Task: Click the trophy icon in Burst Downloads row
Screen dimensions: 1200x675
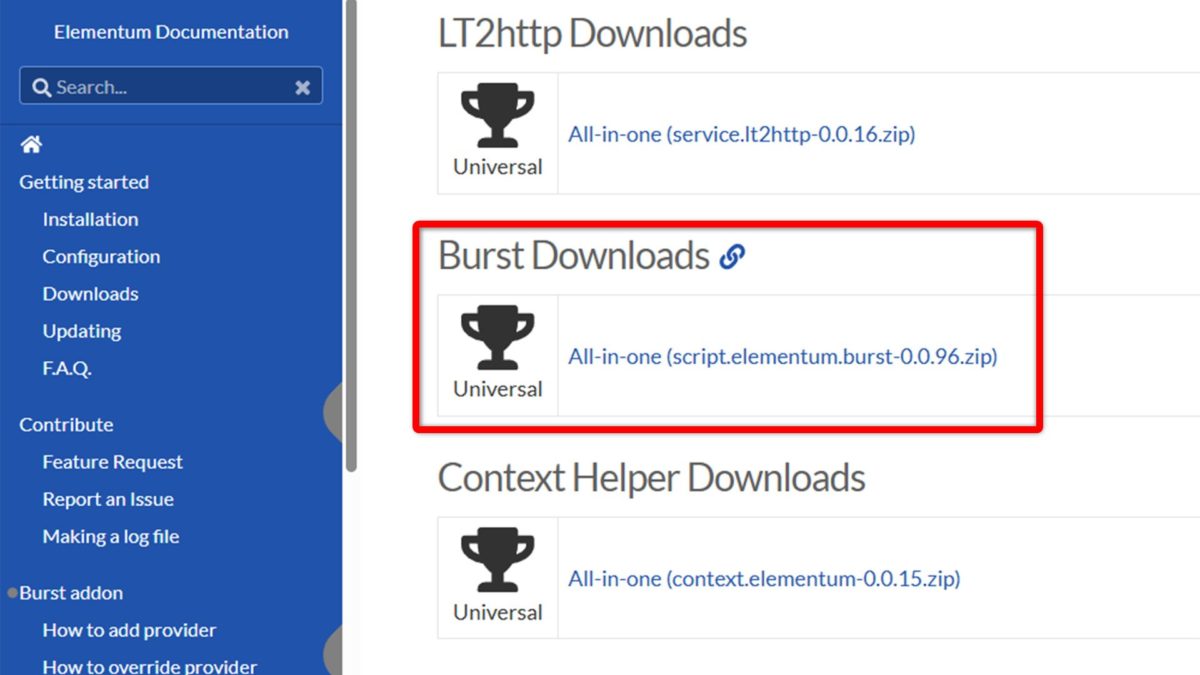Action: coord(497,338)
